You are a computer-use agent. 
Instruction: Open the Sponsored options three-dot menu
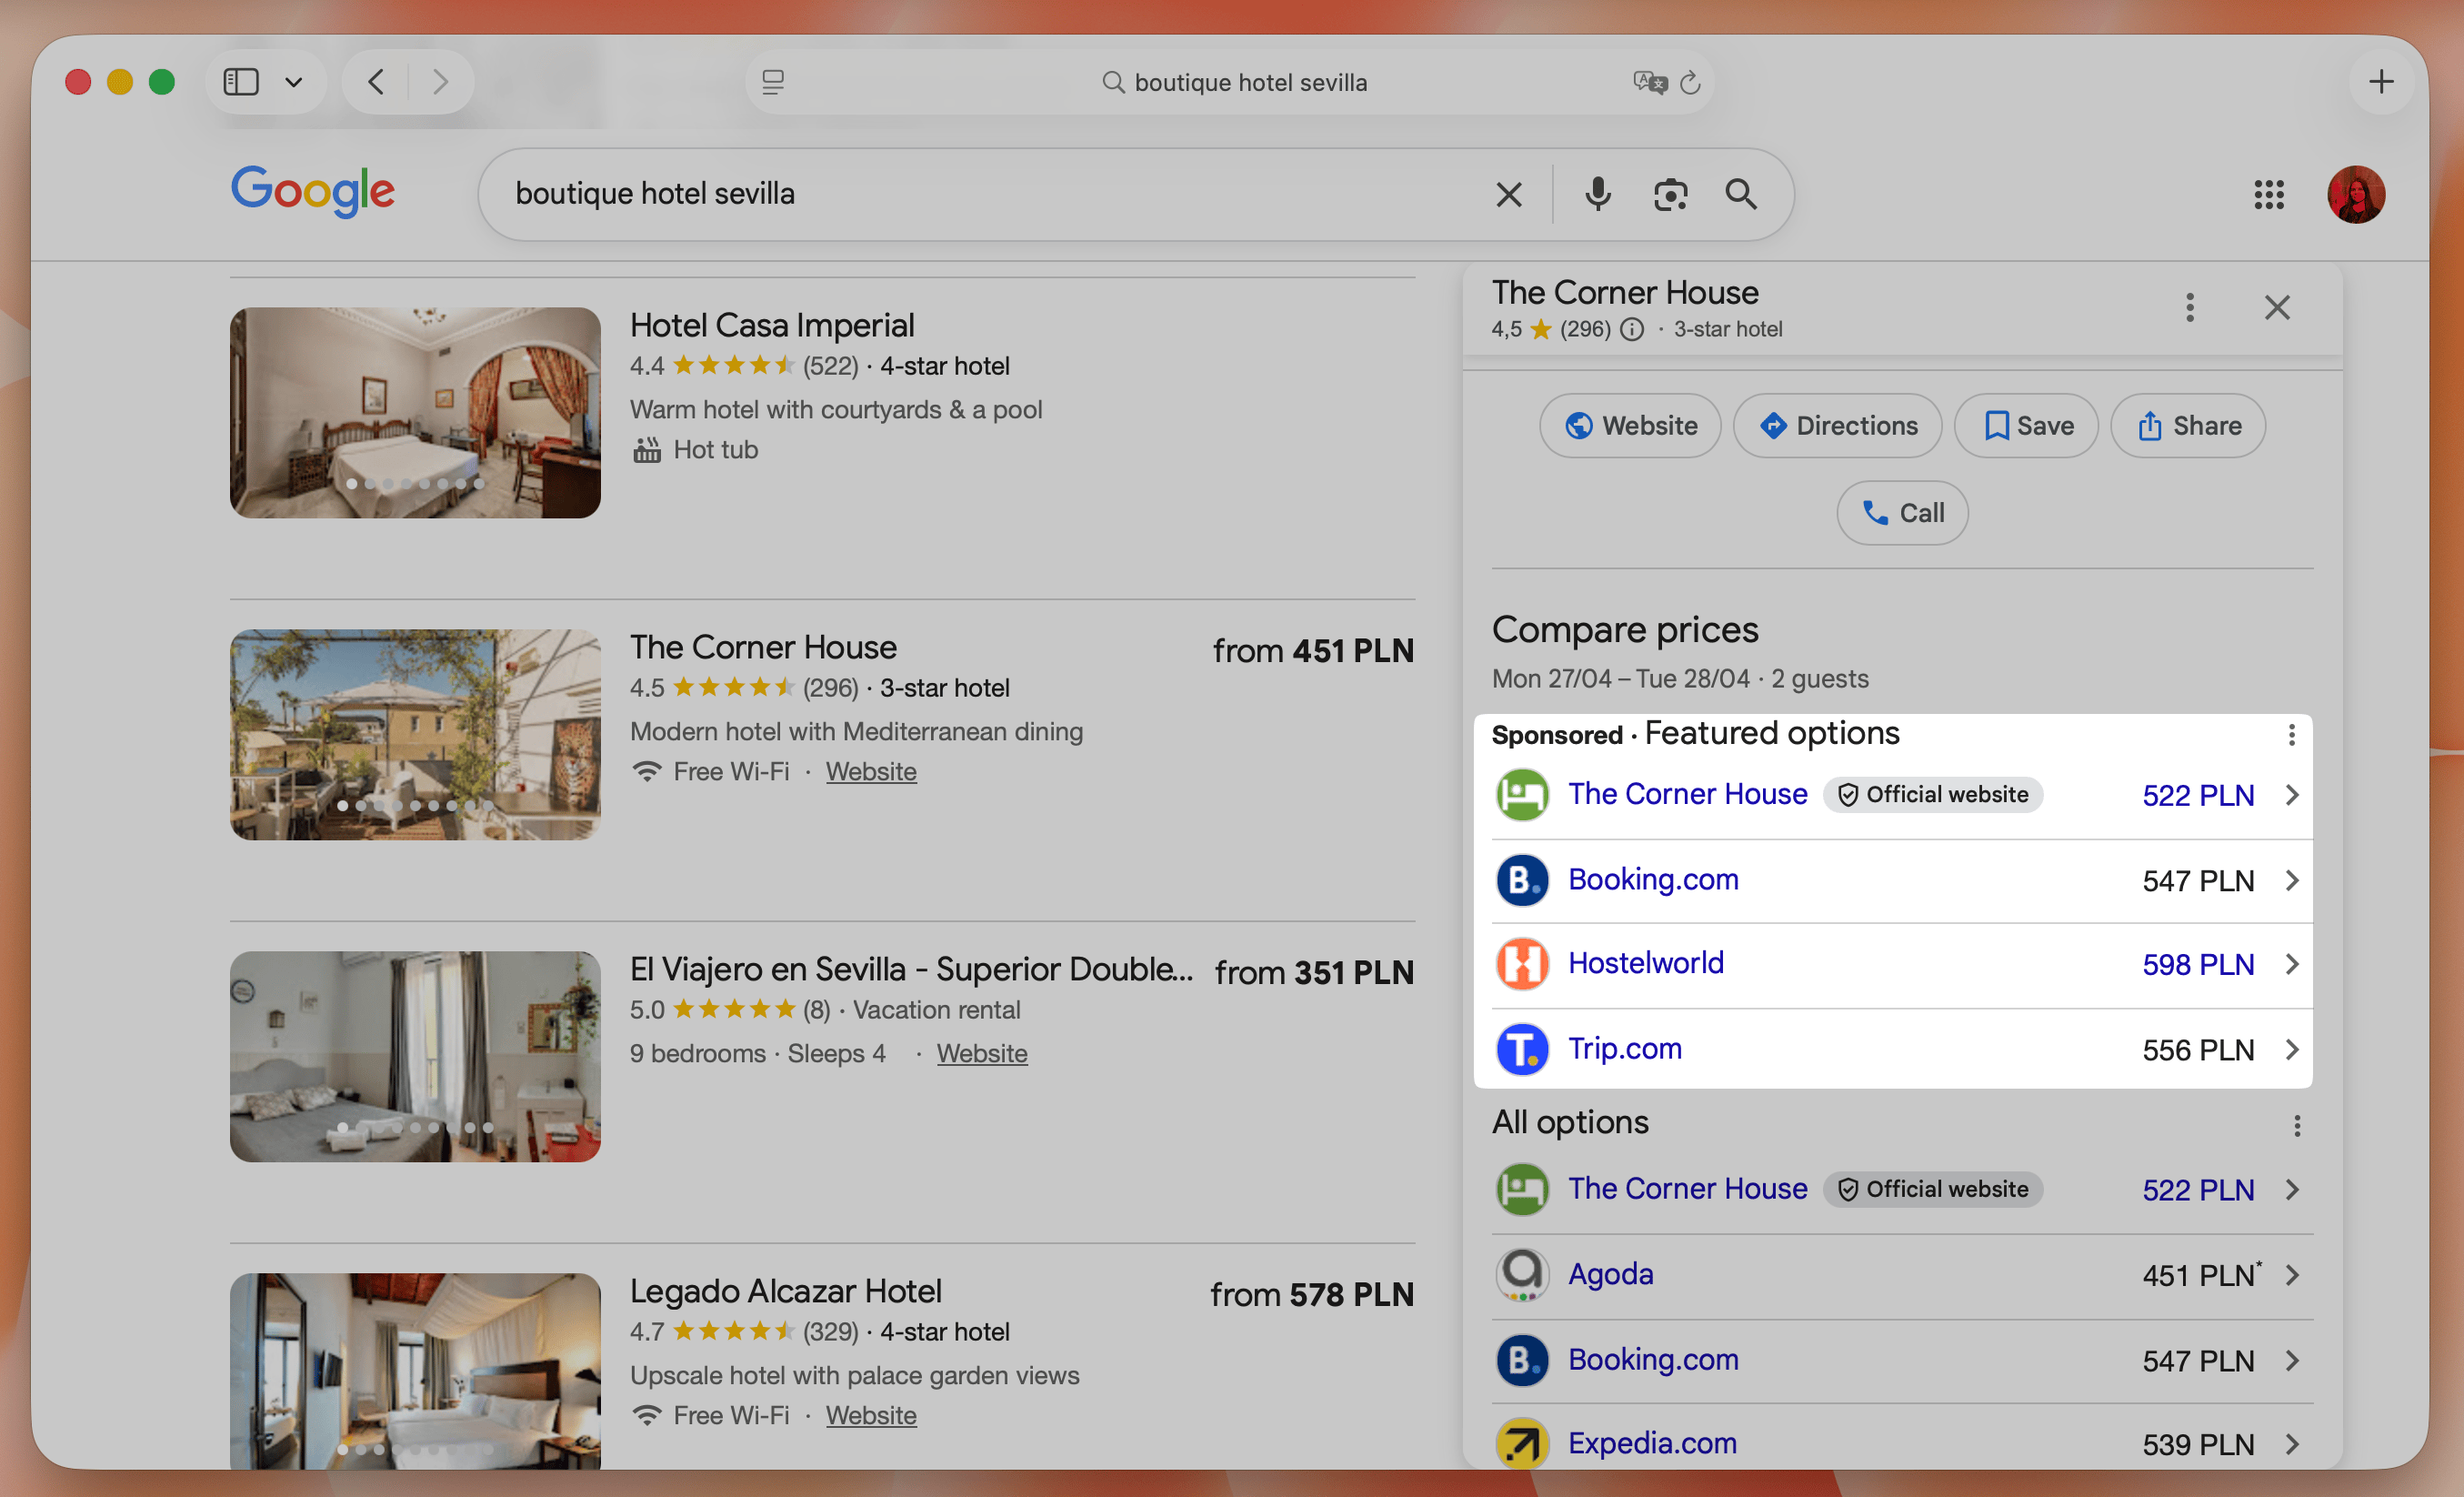point(2292,735)
